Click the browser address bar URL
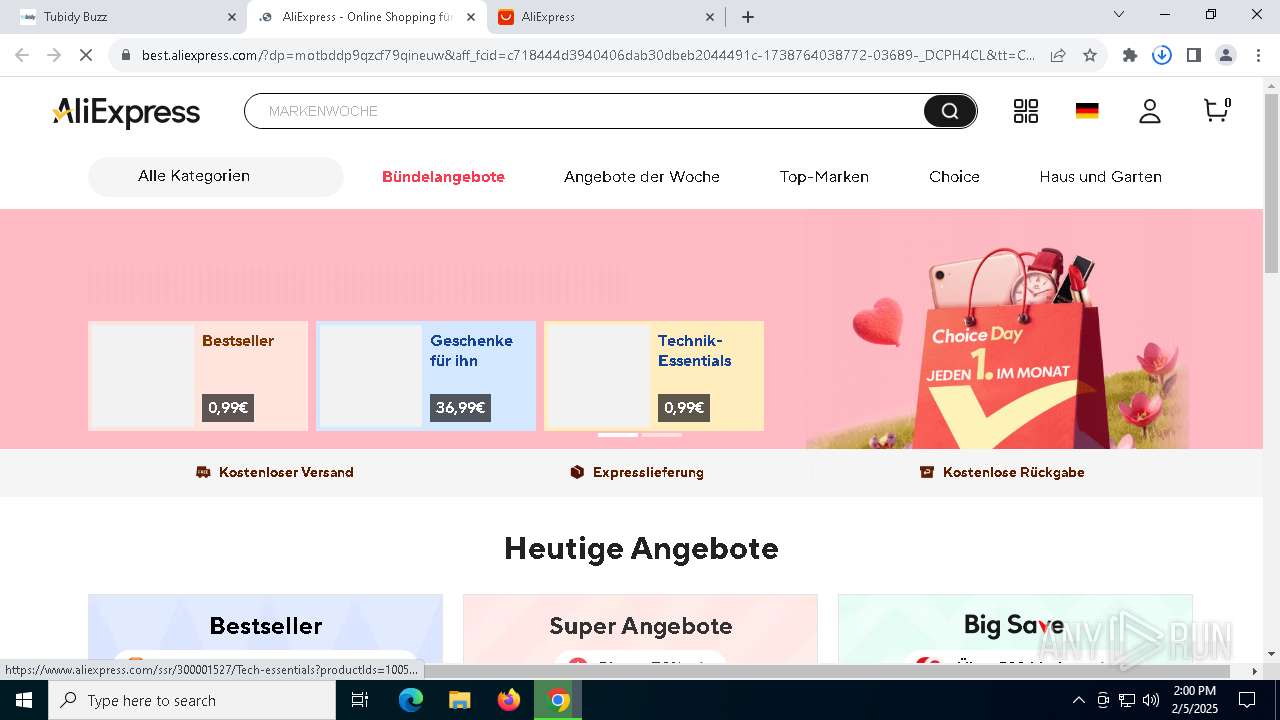Screen dimensions: 1280x720 pos(588,55)
